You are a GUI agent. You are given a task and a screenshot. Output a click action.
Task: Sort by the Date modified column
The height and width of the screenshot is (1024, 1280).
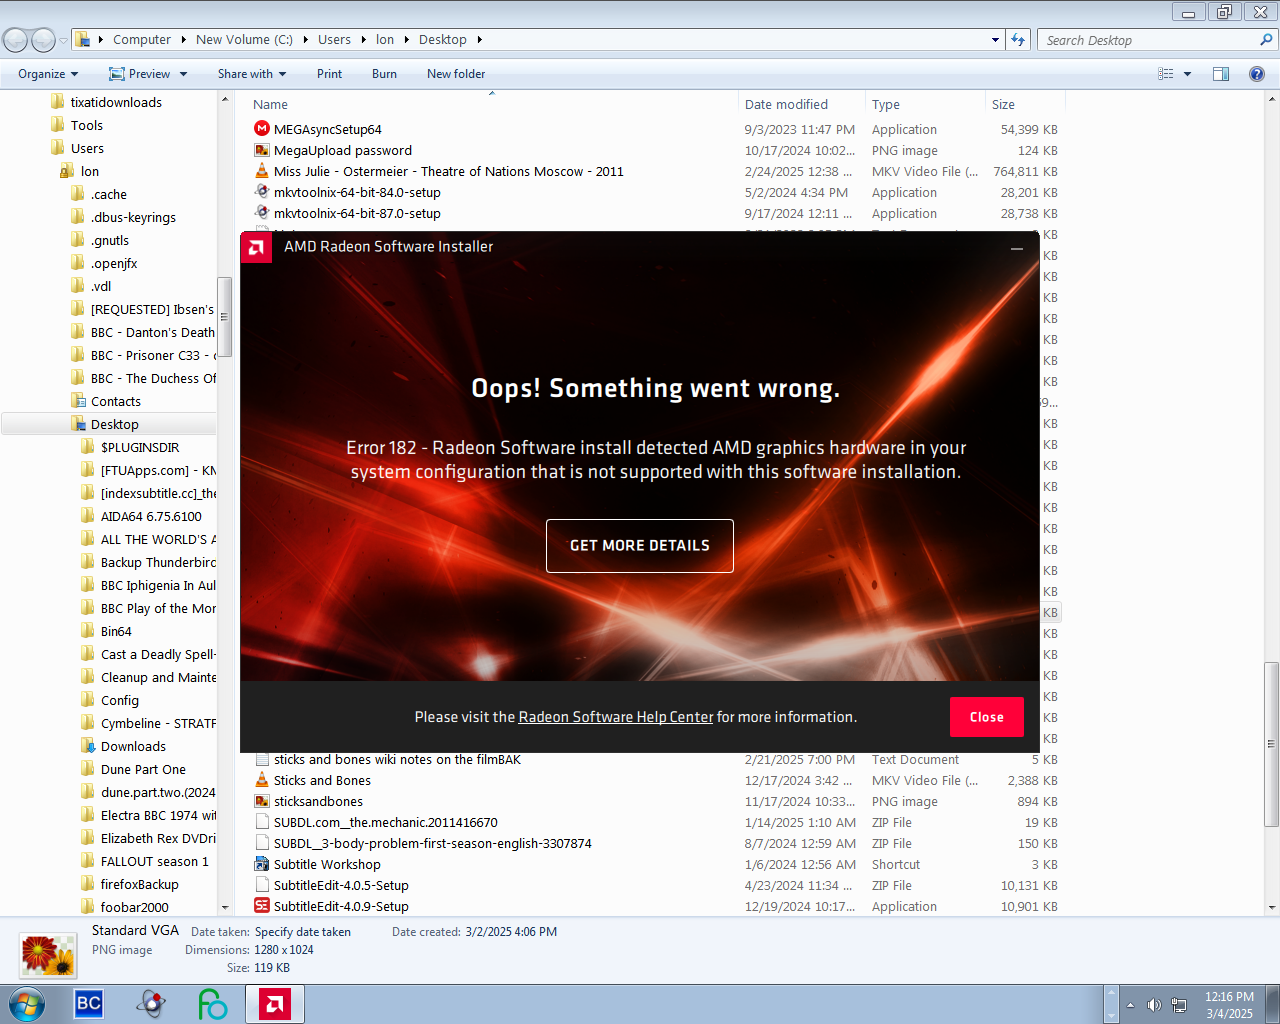[802, 104]
